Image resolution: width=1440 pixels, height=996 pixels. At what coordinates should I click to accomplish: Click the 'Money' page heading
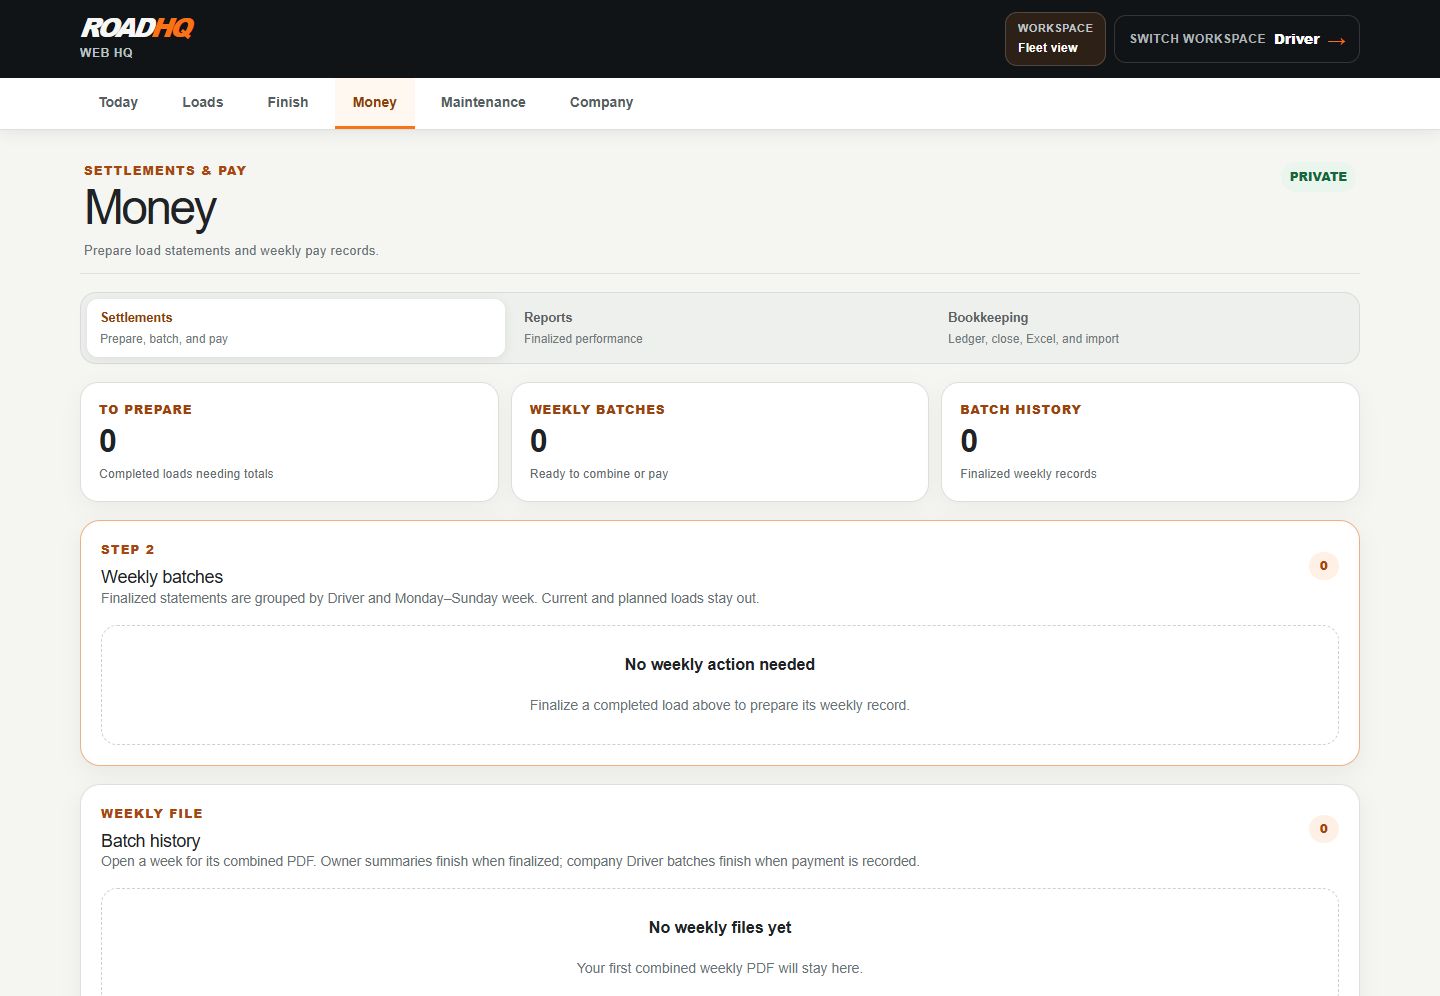[150, 208]
